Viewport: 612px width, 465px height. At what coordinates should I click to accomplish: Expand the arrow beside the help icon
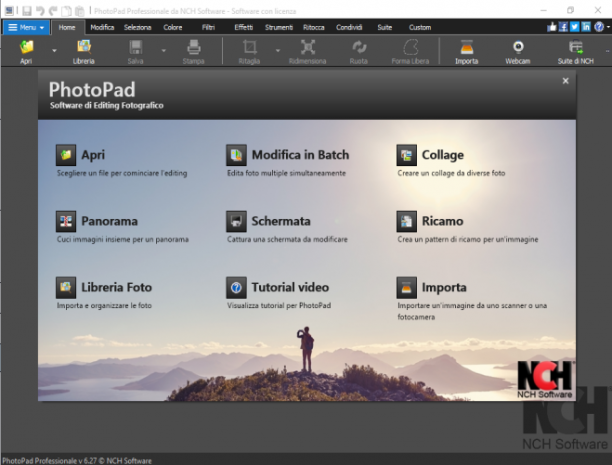608,27
